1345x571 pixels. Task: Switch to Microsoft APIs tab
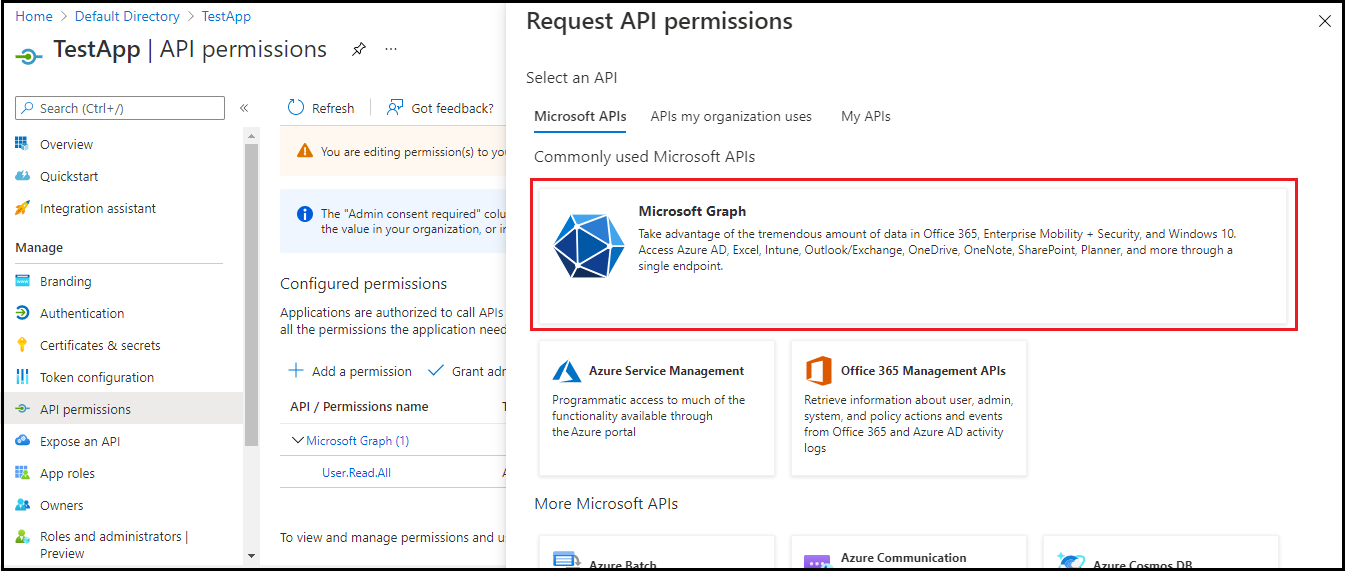click(x=580, y=116)
